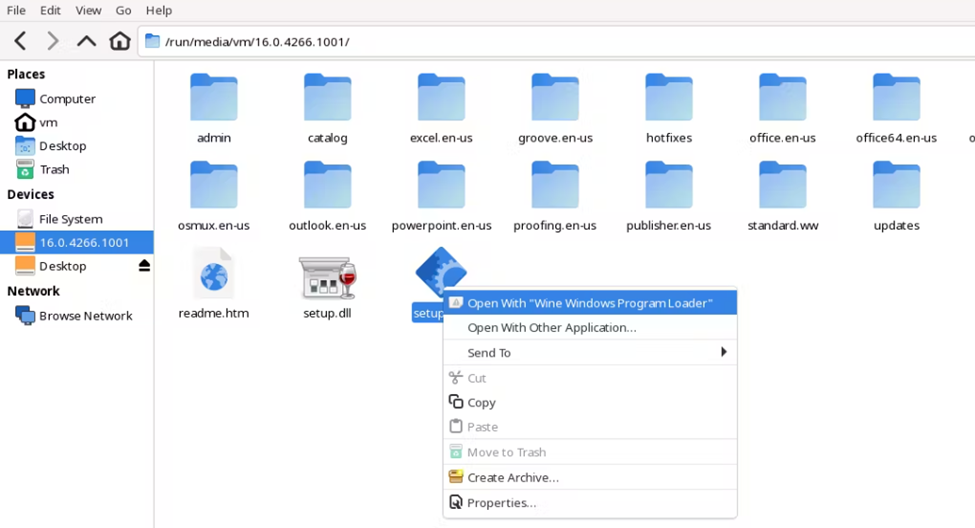
Task: Open Browse Network in sidebar
Action: click(x=85, y=315)
